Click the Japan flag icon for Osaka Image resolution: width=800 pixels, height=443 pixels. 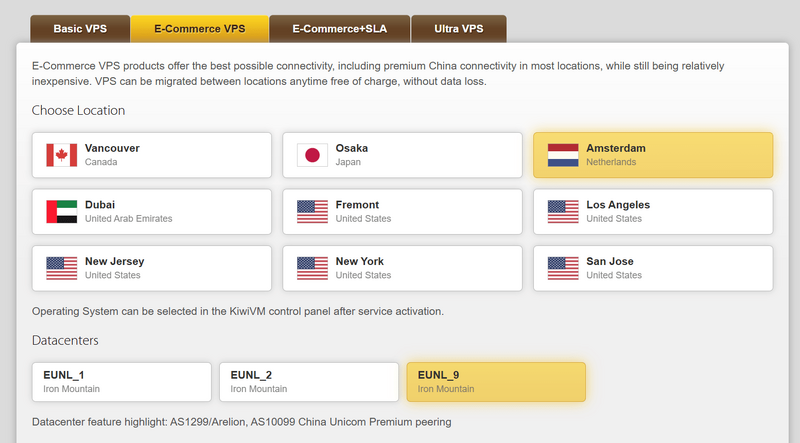coord(312,155)
